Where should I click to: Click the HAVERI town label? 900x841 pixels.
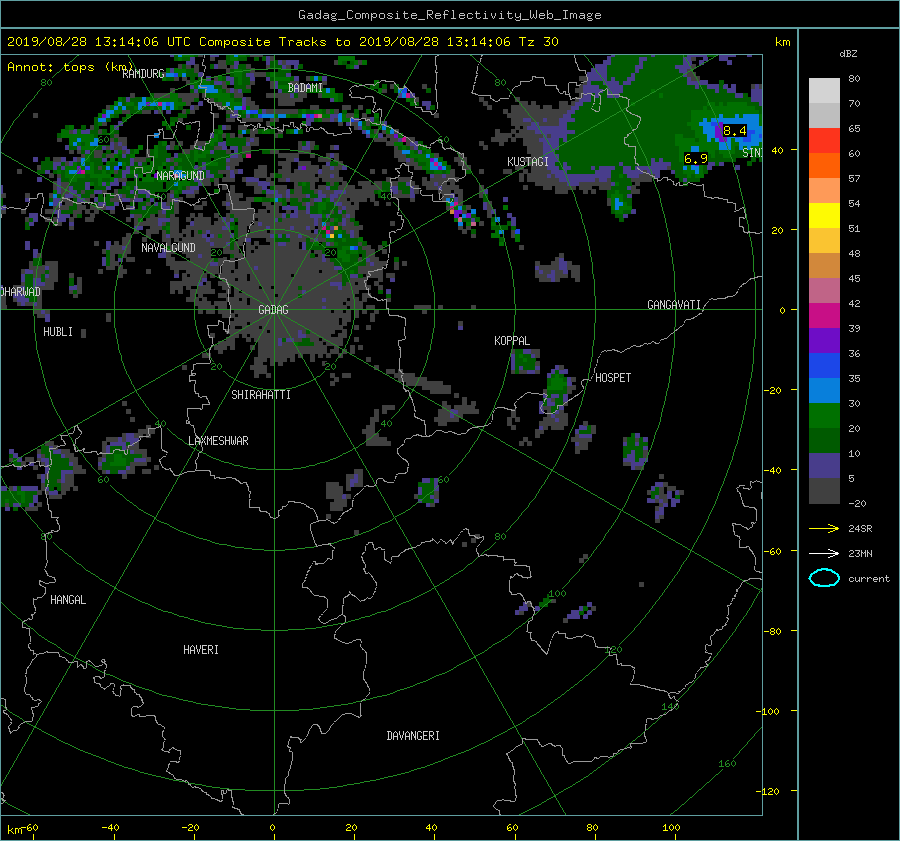pyautogui.click(x=201, y=650)
